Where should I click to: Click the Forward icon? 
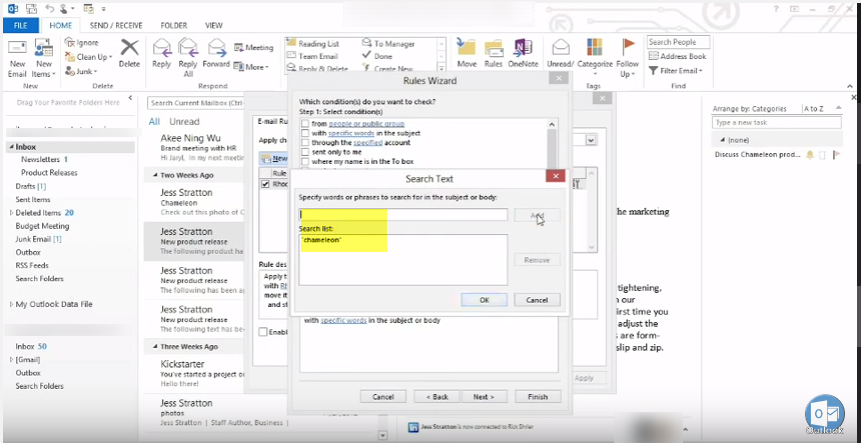coord(216,48)
